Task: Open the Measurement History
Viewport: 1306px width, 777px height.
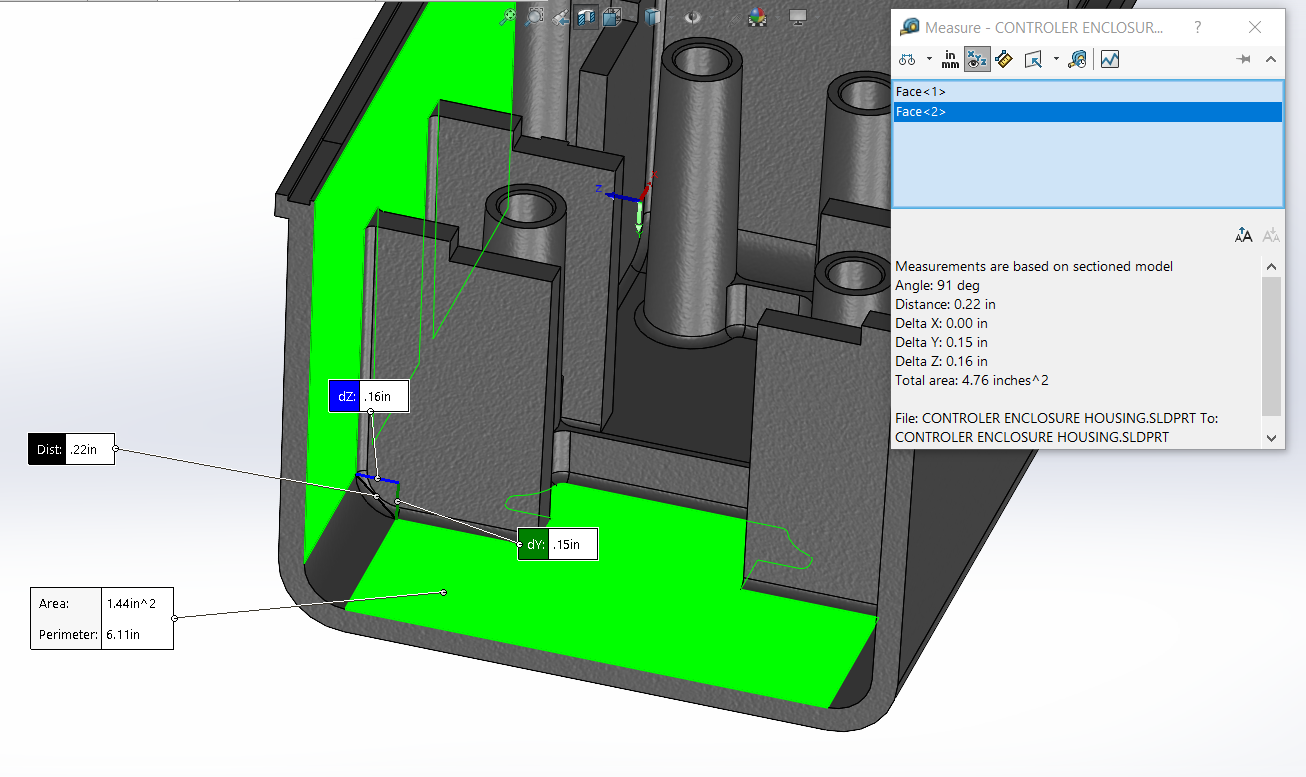Action: coord(1077,60)
